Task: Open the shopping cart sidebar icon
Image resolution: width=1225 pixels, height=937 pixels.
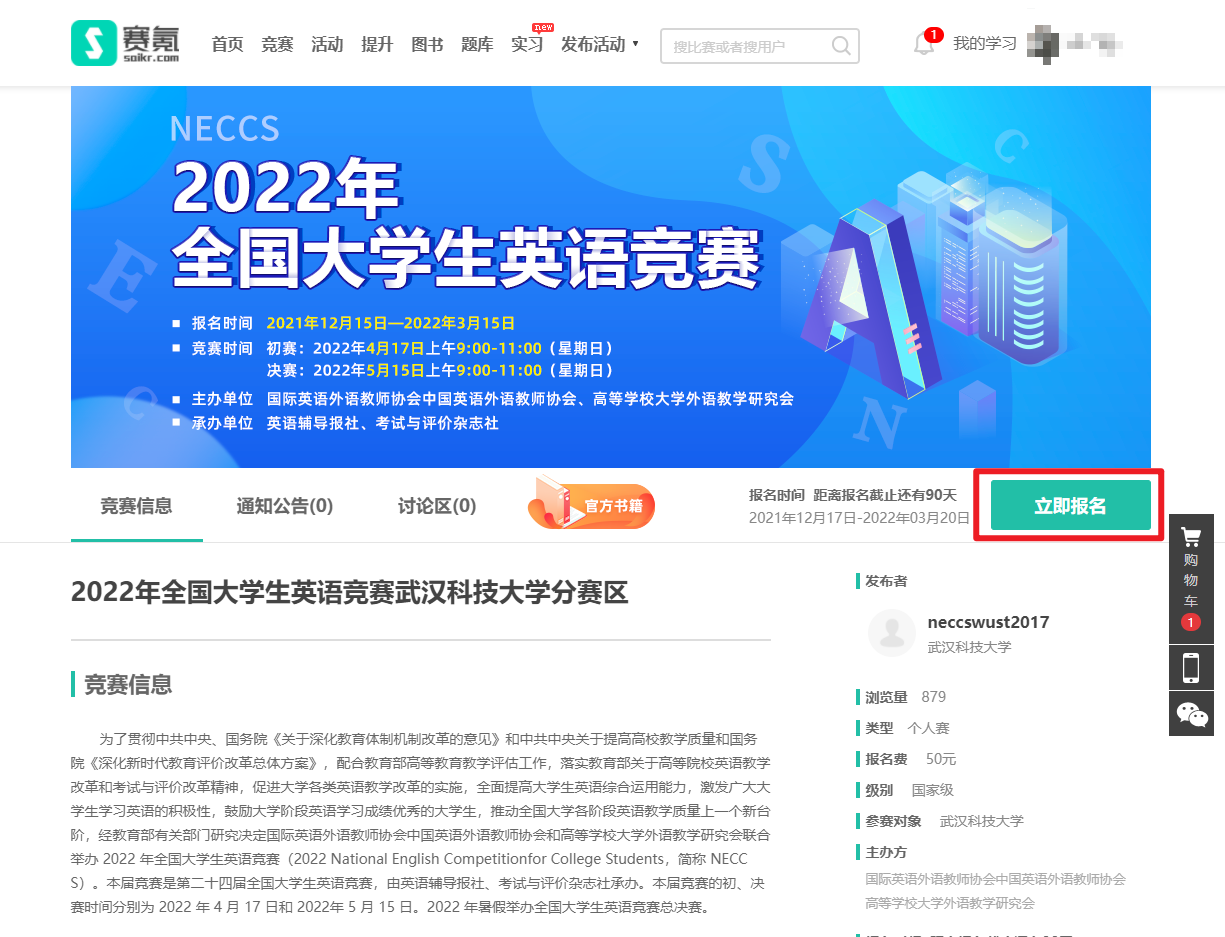Action: click(x=1191, y=579)
